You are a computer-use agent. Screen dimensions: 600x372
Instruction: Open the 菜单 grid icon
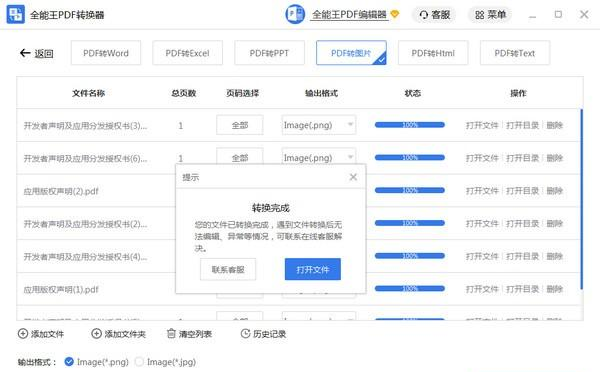[479, 15]
